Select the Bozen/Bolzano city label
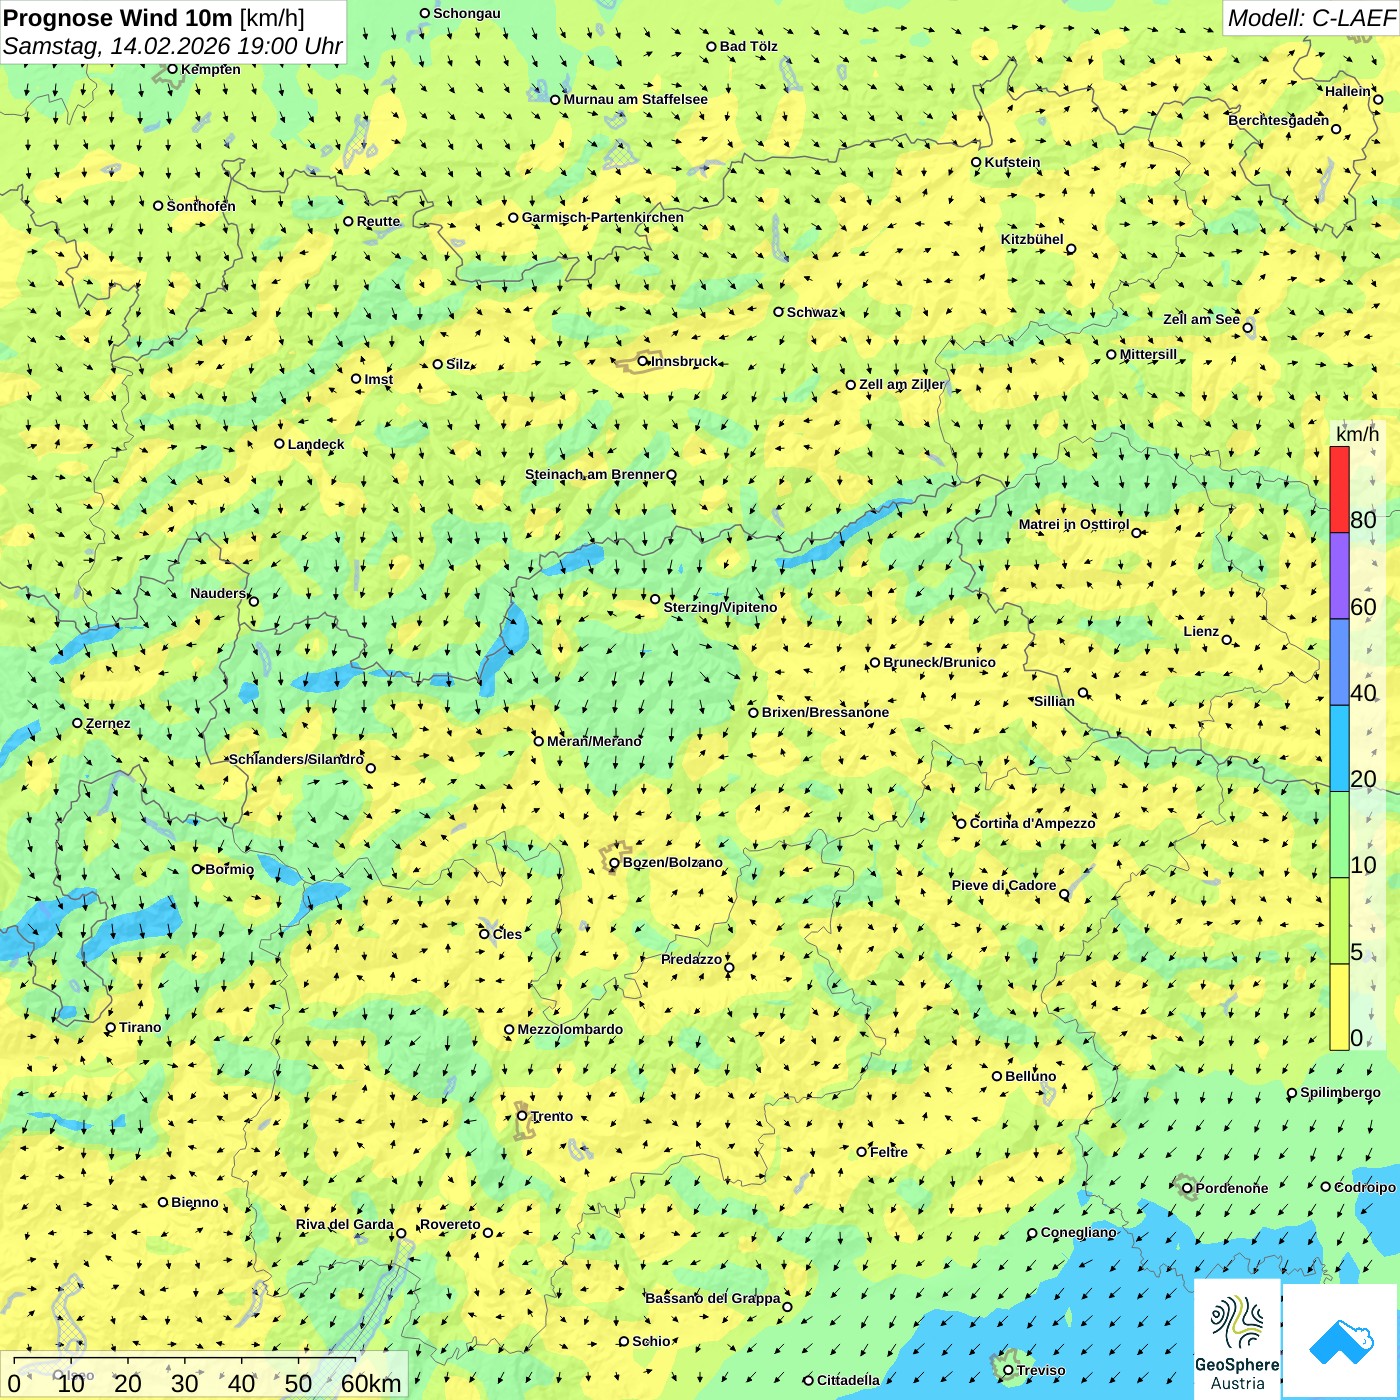Viewport: 1400px width, 1400px height. pyautogui.click(x=672, y=862)
